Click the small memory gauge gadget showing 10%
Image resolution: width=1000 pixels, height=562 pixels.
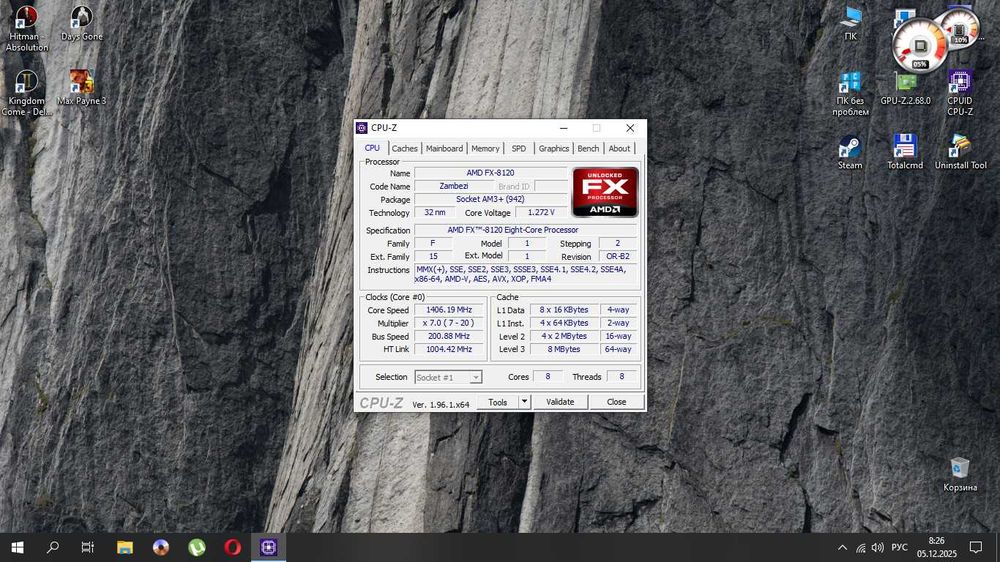coord(960,27)
